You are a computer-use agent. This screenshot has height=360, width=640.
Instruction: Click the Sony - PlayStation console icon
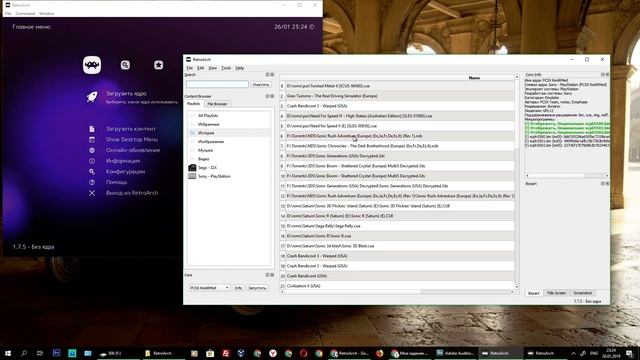click(192, 176)
